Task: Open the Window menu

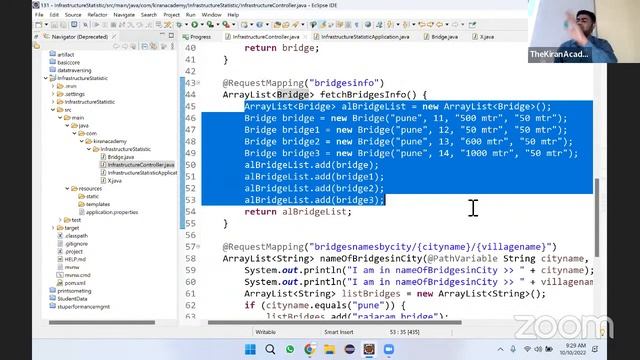Action: [x=211, y=15]
